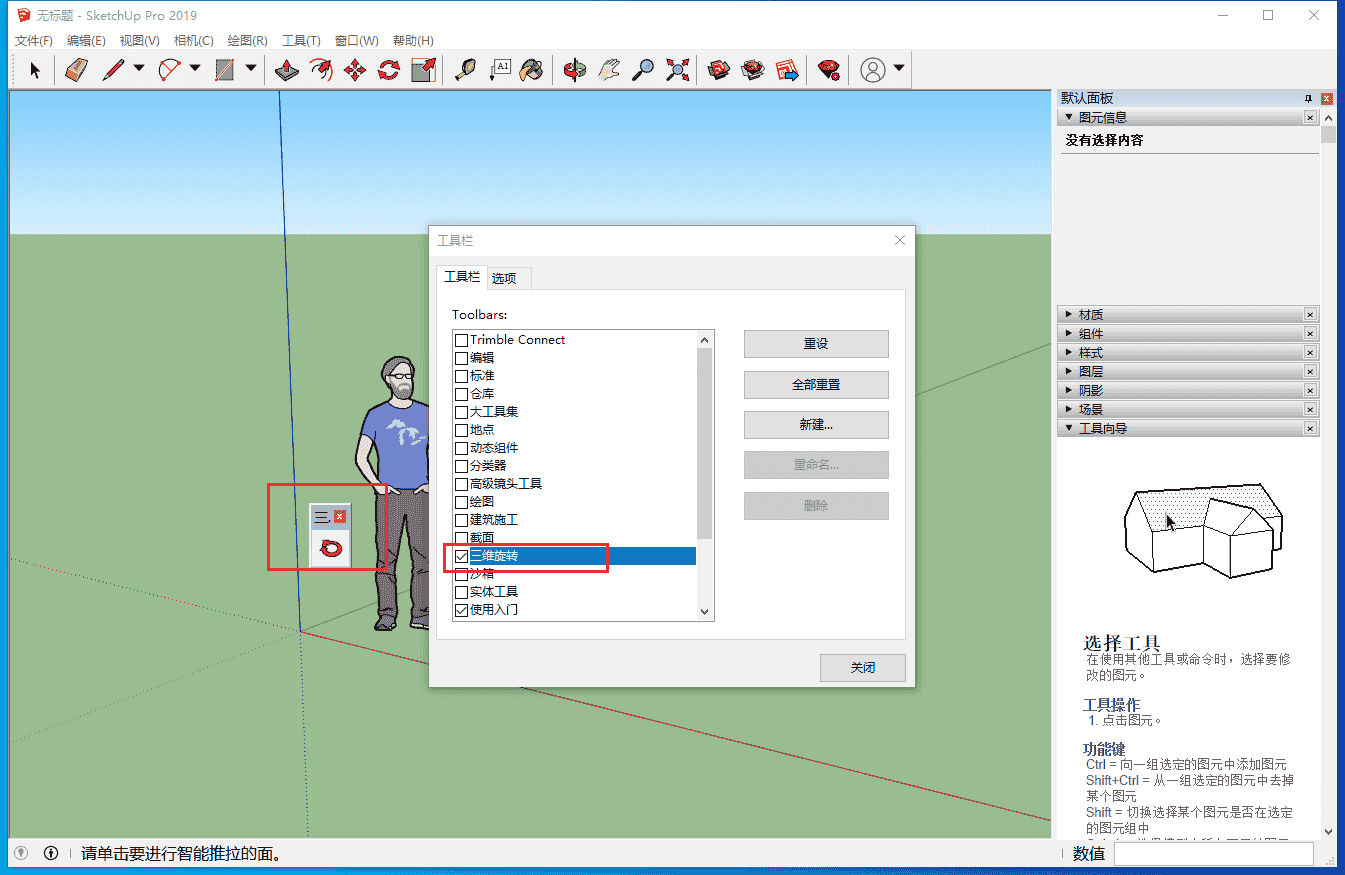Activate the Orbit camera tool
This screenshot has width=1345, height=875.
575,70
